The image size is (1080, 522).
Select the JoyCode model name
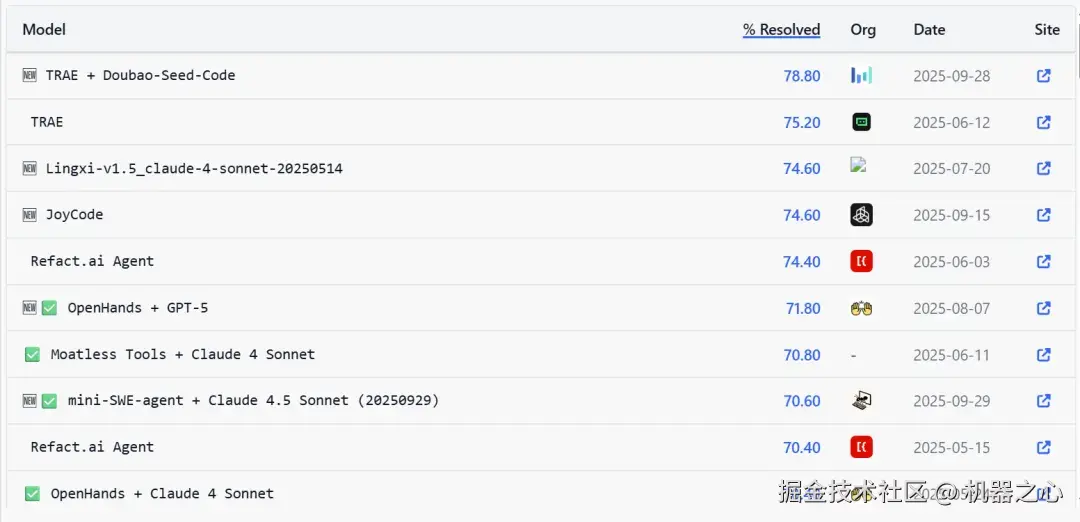click(x=74, y=215)
